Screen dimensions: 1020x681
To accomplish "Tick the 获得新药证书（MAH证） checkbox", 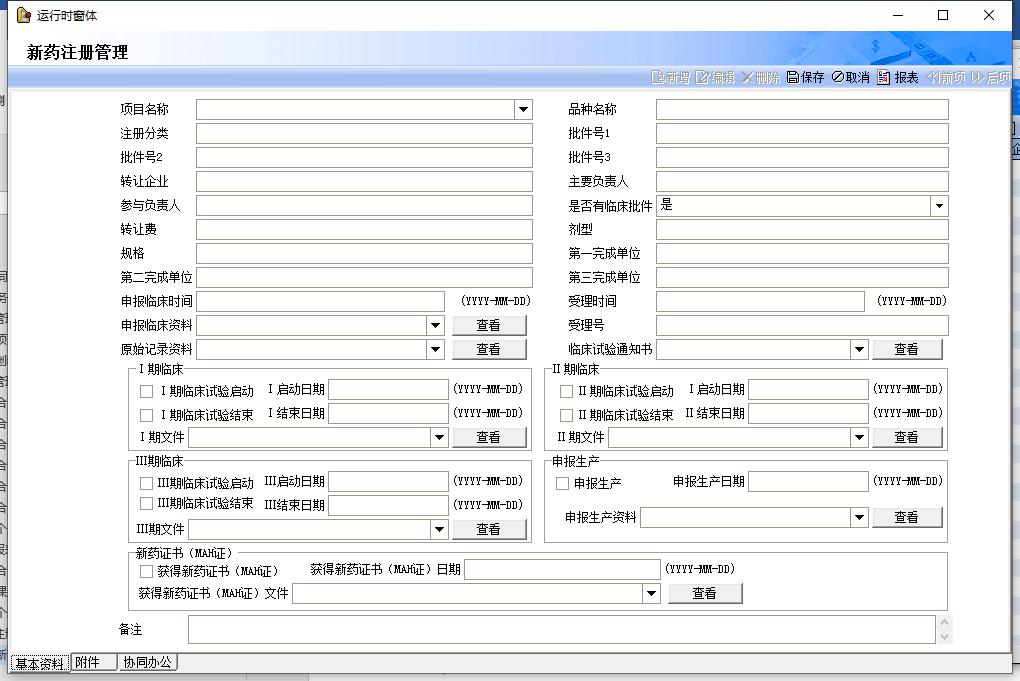I will [x=147, y=571].
